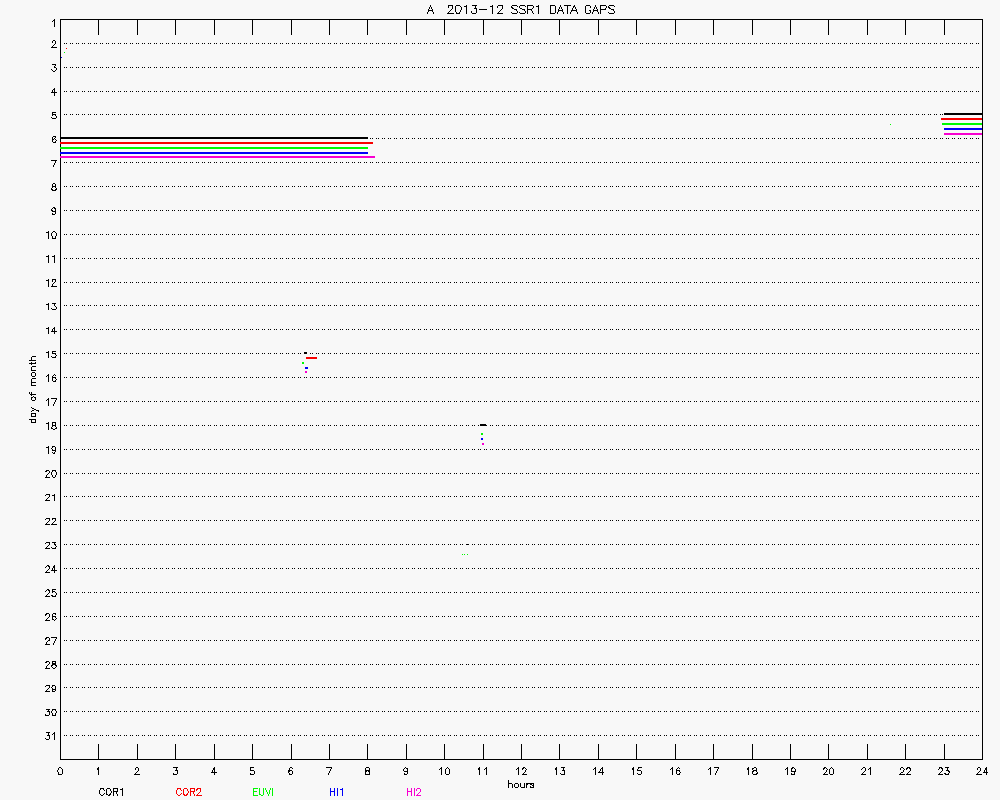1000x800 pixels.
Task: Click the COR1 legend label
Action: pos(110,792)
